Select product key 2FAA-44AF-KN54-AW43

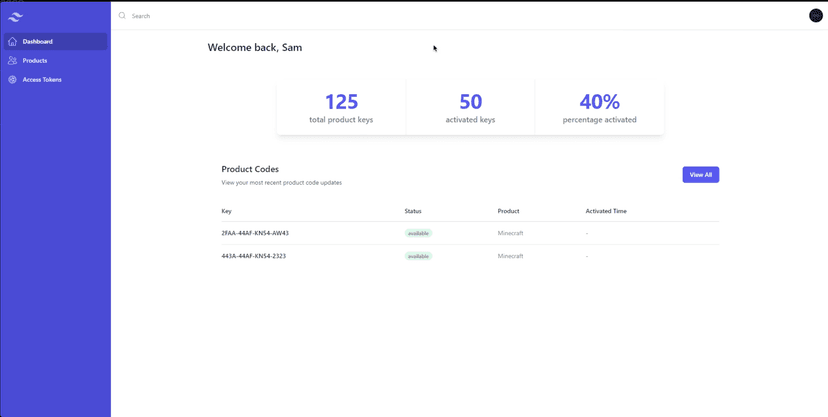(x=255, y=233)
